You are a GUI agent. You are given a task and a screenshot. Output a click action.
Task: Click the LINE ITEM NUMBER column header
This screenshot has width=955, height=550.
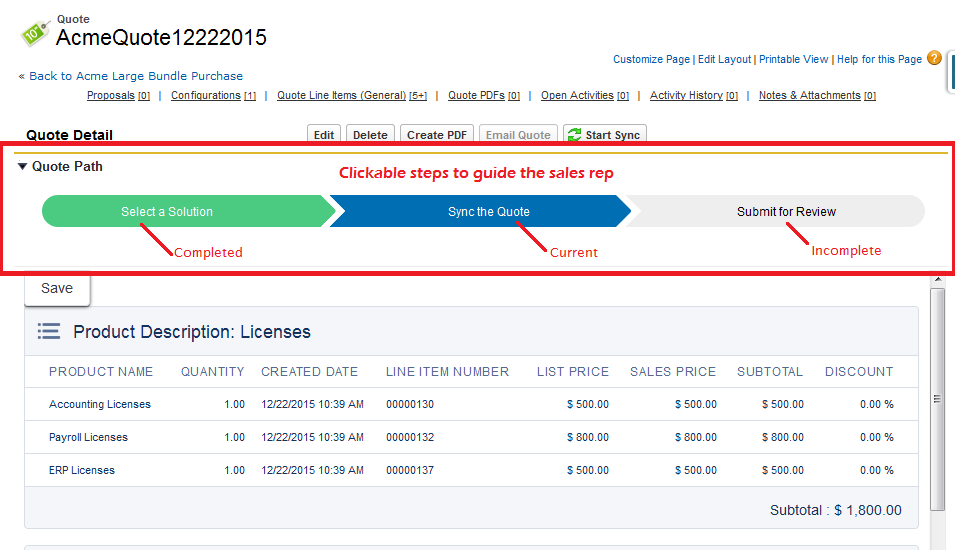[x=447, y=372]
